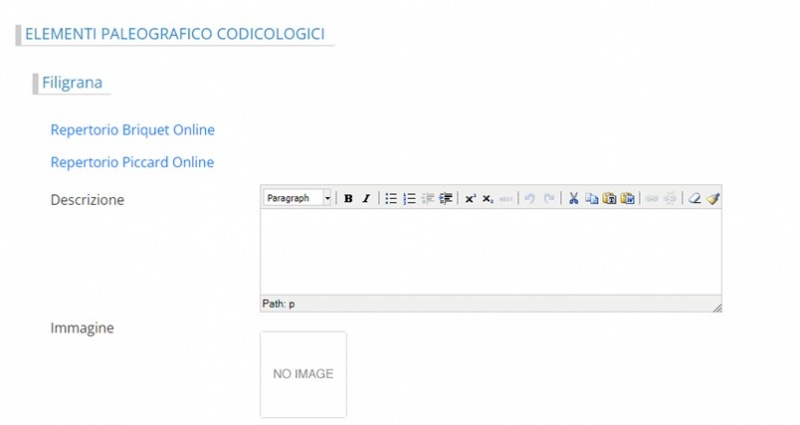Insert a numbered list
Viewport: 800px width, 425px height.
tap(409, 199)
